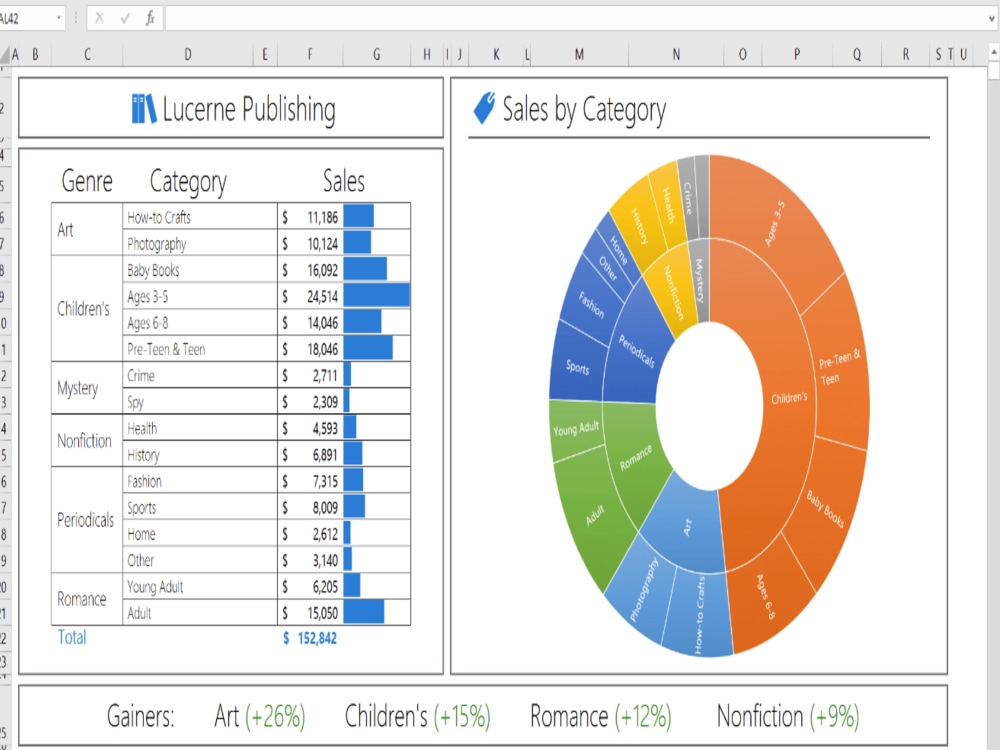Click the green Romance inner ring segment
This screenshot has height=750, width=1000.
(x=635, y=457)
